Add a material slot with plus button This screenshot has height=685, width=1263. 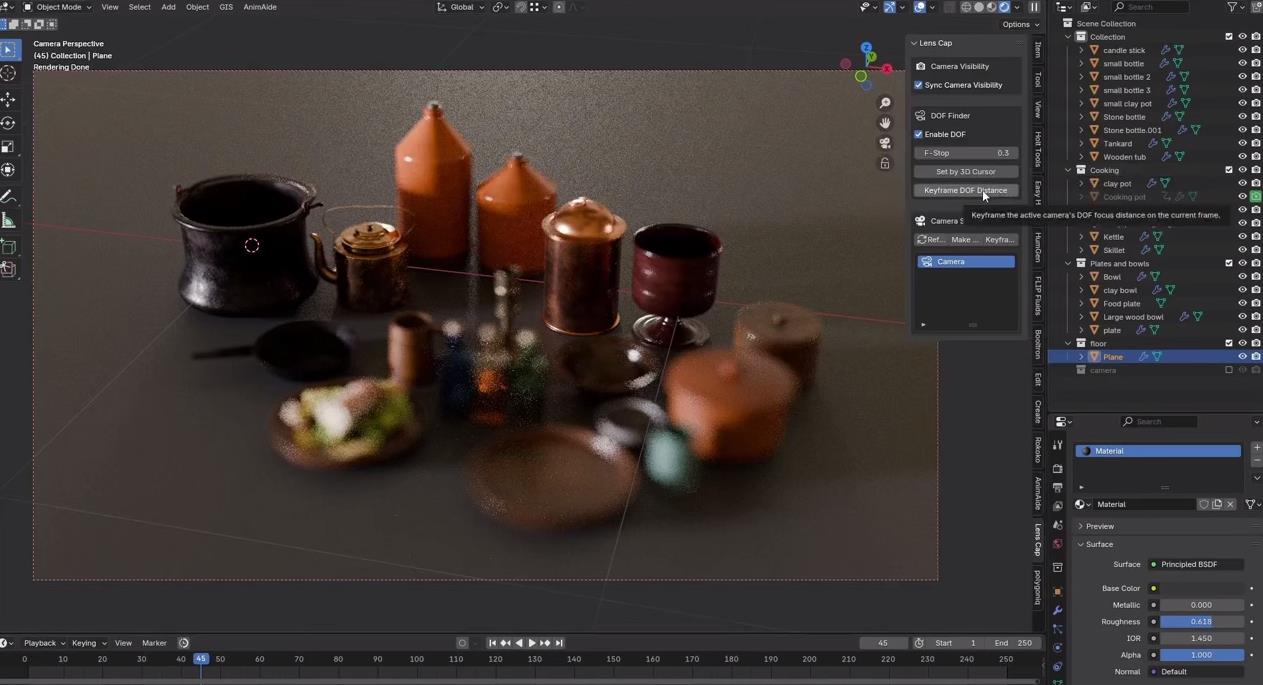(1256, 447)
